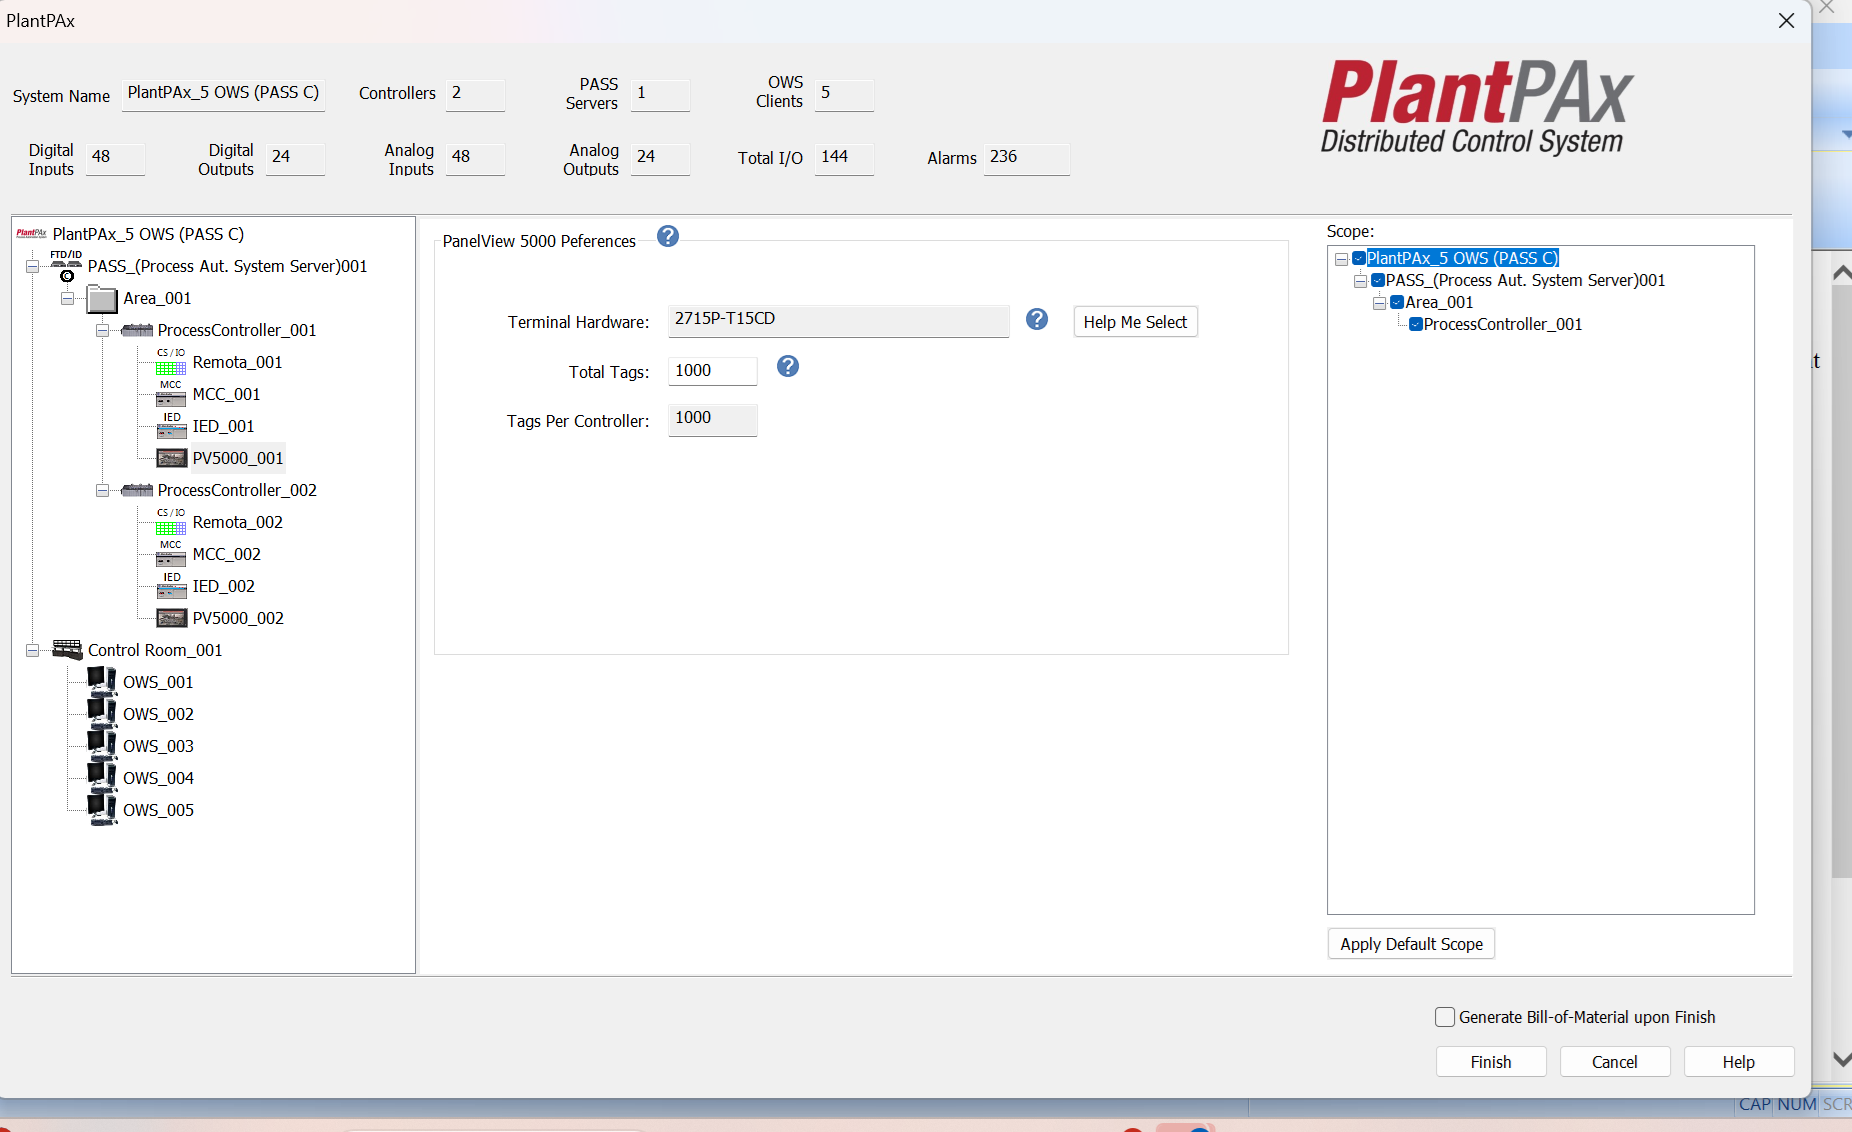Click the PlantPAx root node icon in tree
Viewport: 1852px width, 1132px height.
click(x=31, y=234)
